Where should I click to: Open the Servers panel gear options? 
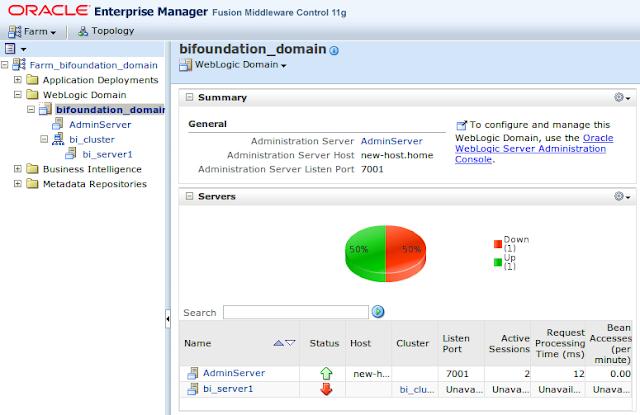(622, 196)
